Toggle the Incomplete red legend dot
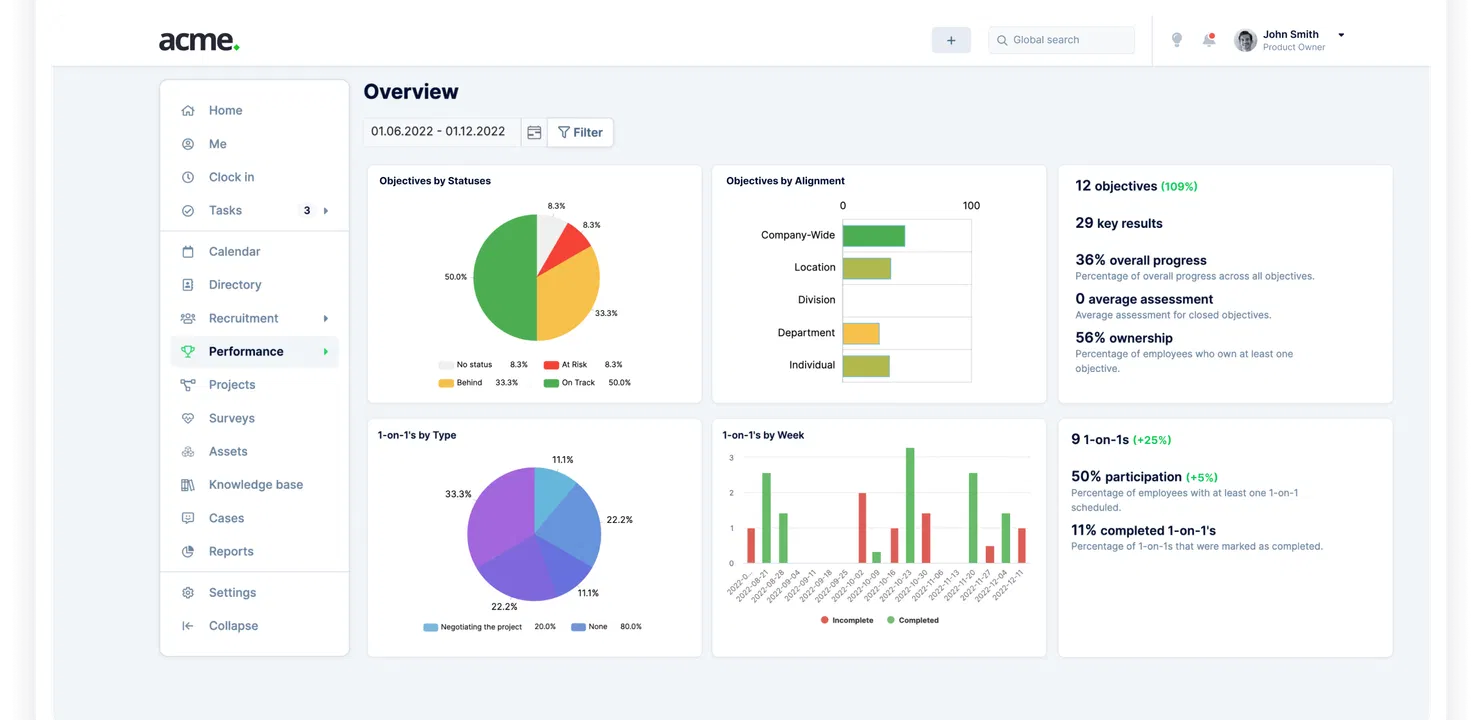The image size is (1482, 720). [x=825, y=621]
